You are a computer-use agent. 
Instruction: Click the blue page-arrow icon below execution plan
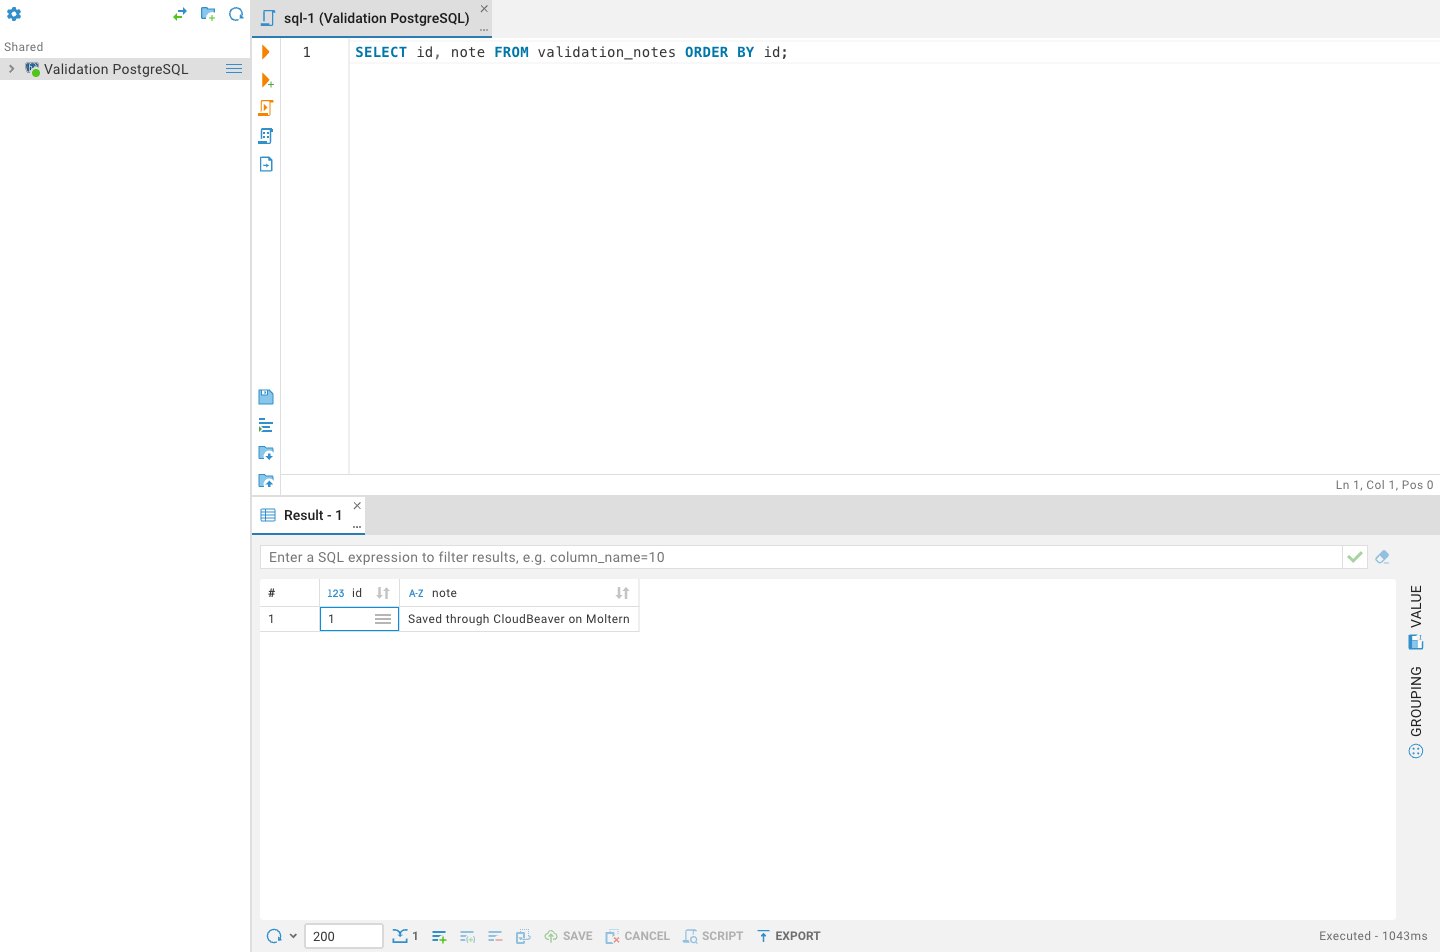coord(266,164)
